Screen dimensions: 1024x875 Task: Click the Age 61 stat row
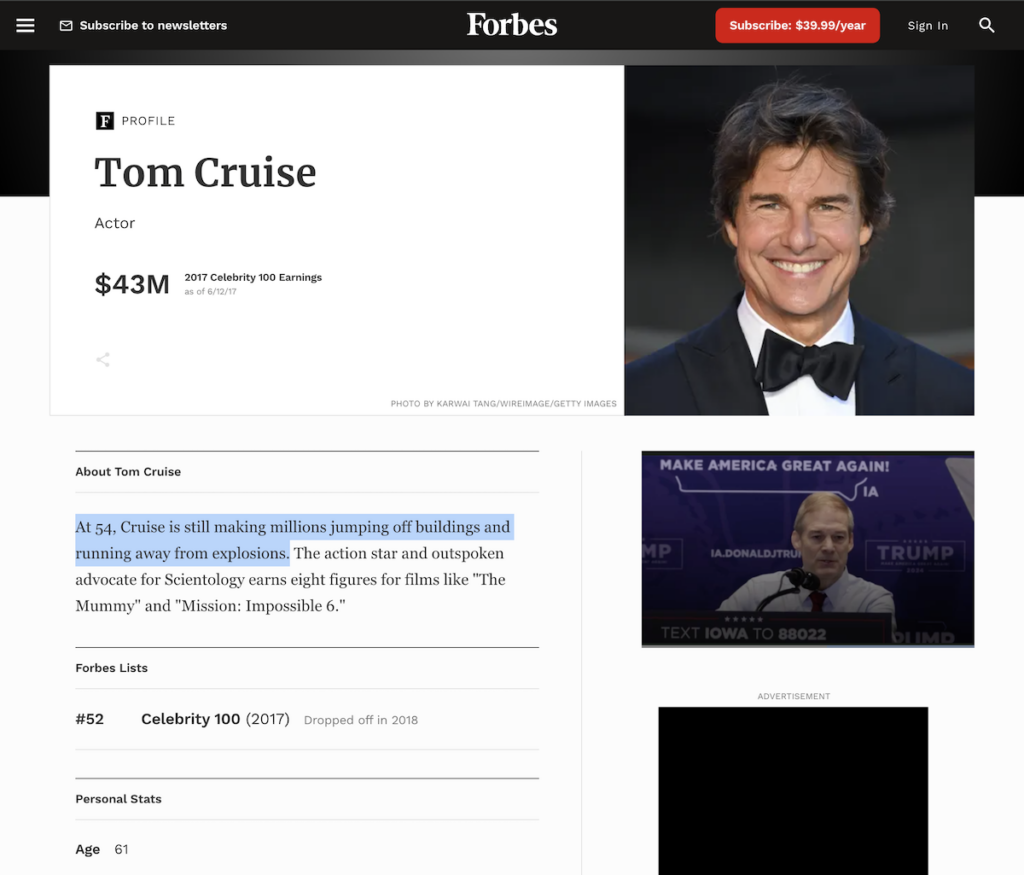(x=102, y=849)
